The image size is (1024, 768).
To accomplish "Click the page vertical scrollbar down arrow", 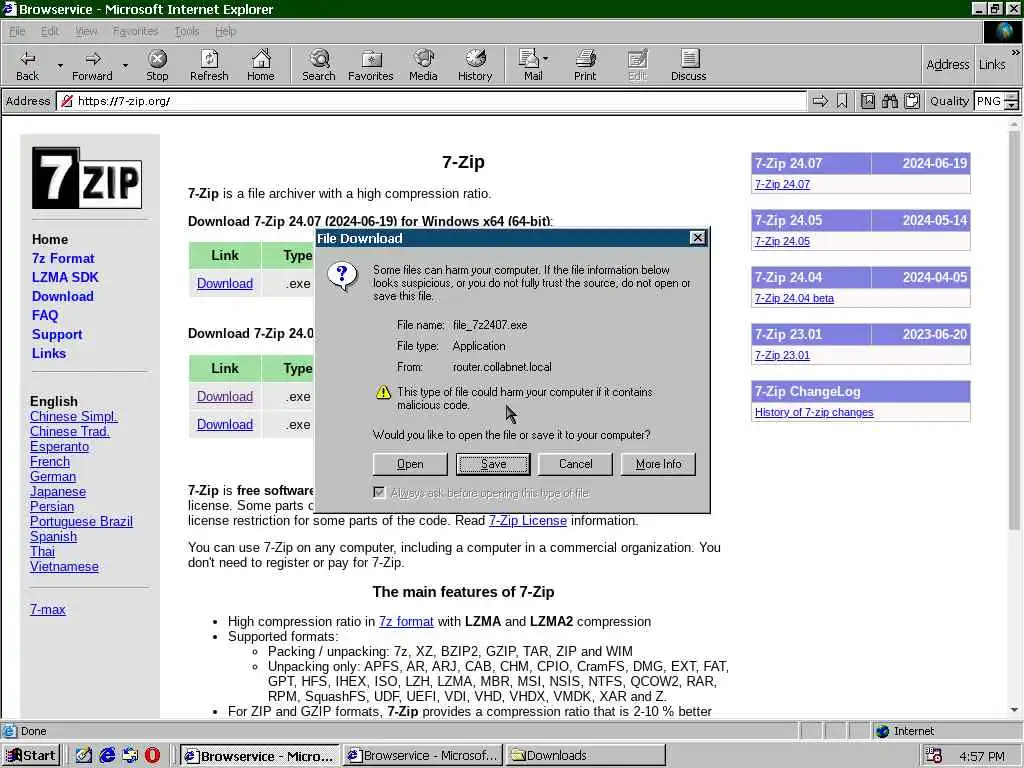I will [x=1014, y=709].
